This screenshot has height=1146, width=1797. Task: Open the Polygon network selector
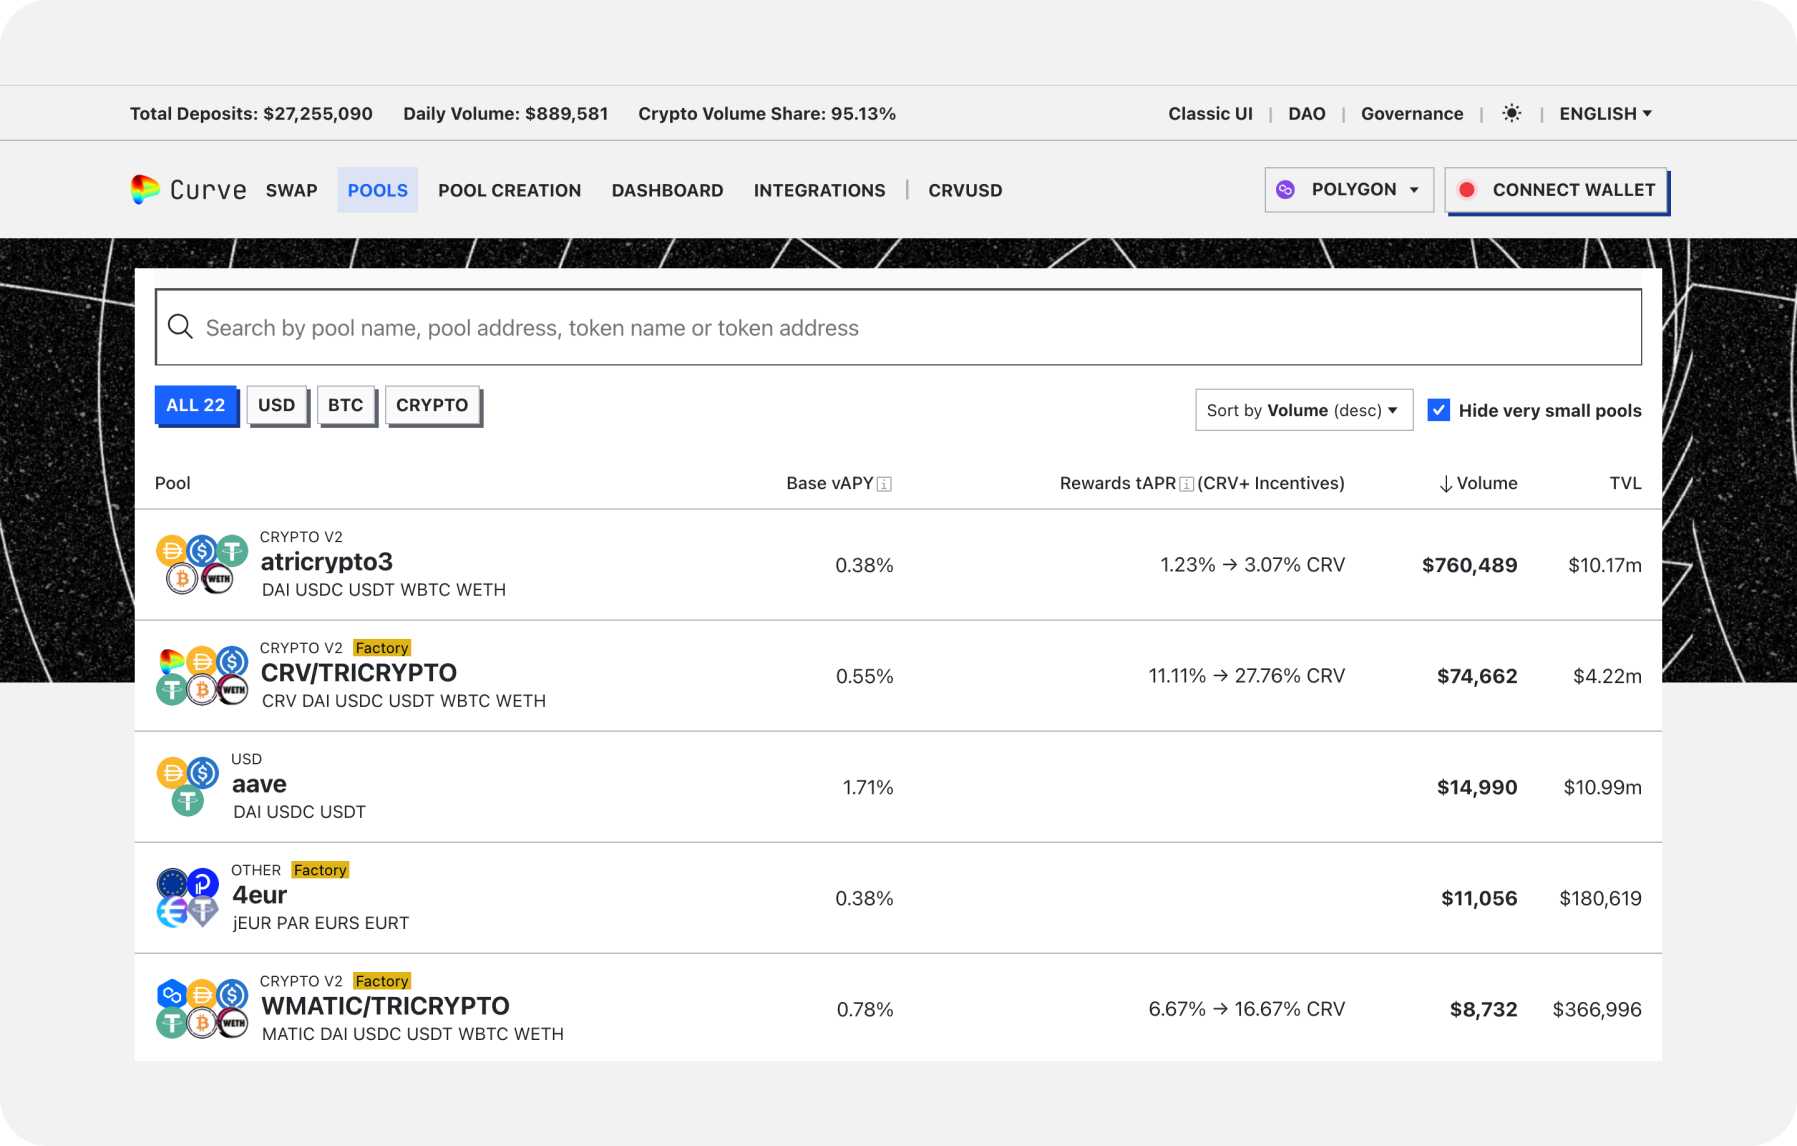pyautogui.click(x=1349, y=189)
